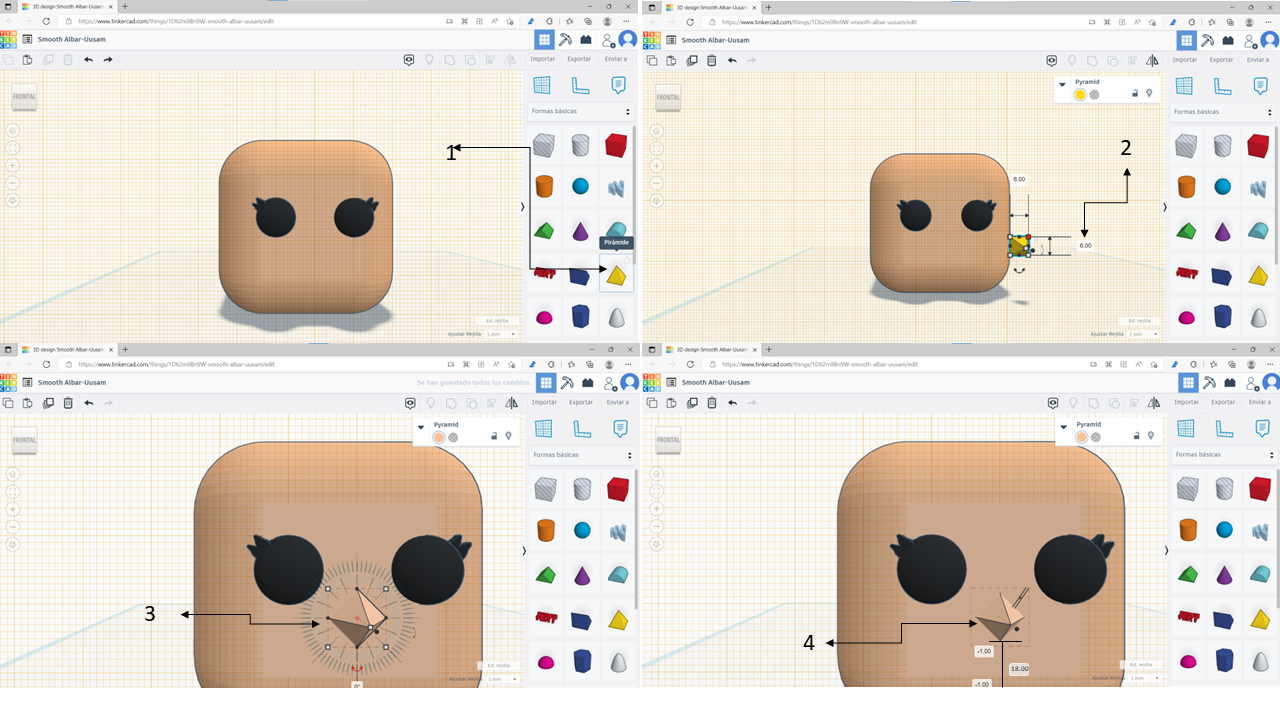The image size is (1280, 720).
Task: Click Exportar in the bottom-left window
Action: point(580,402)
